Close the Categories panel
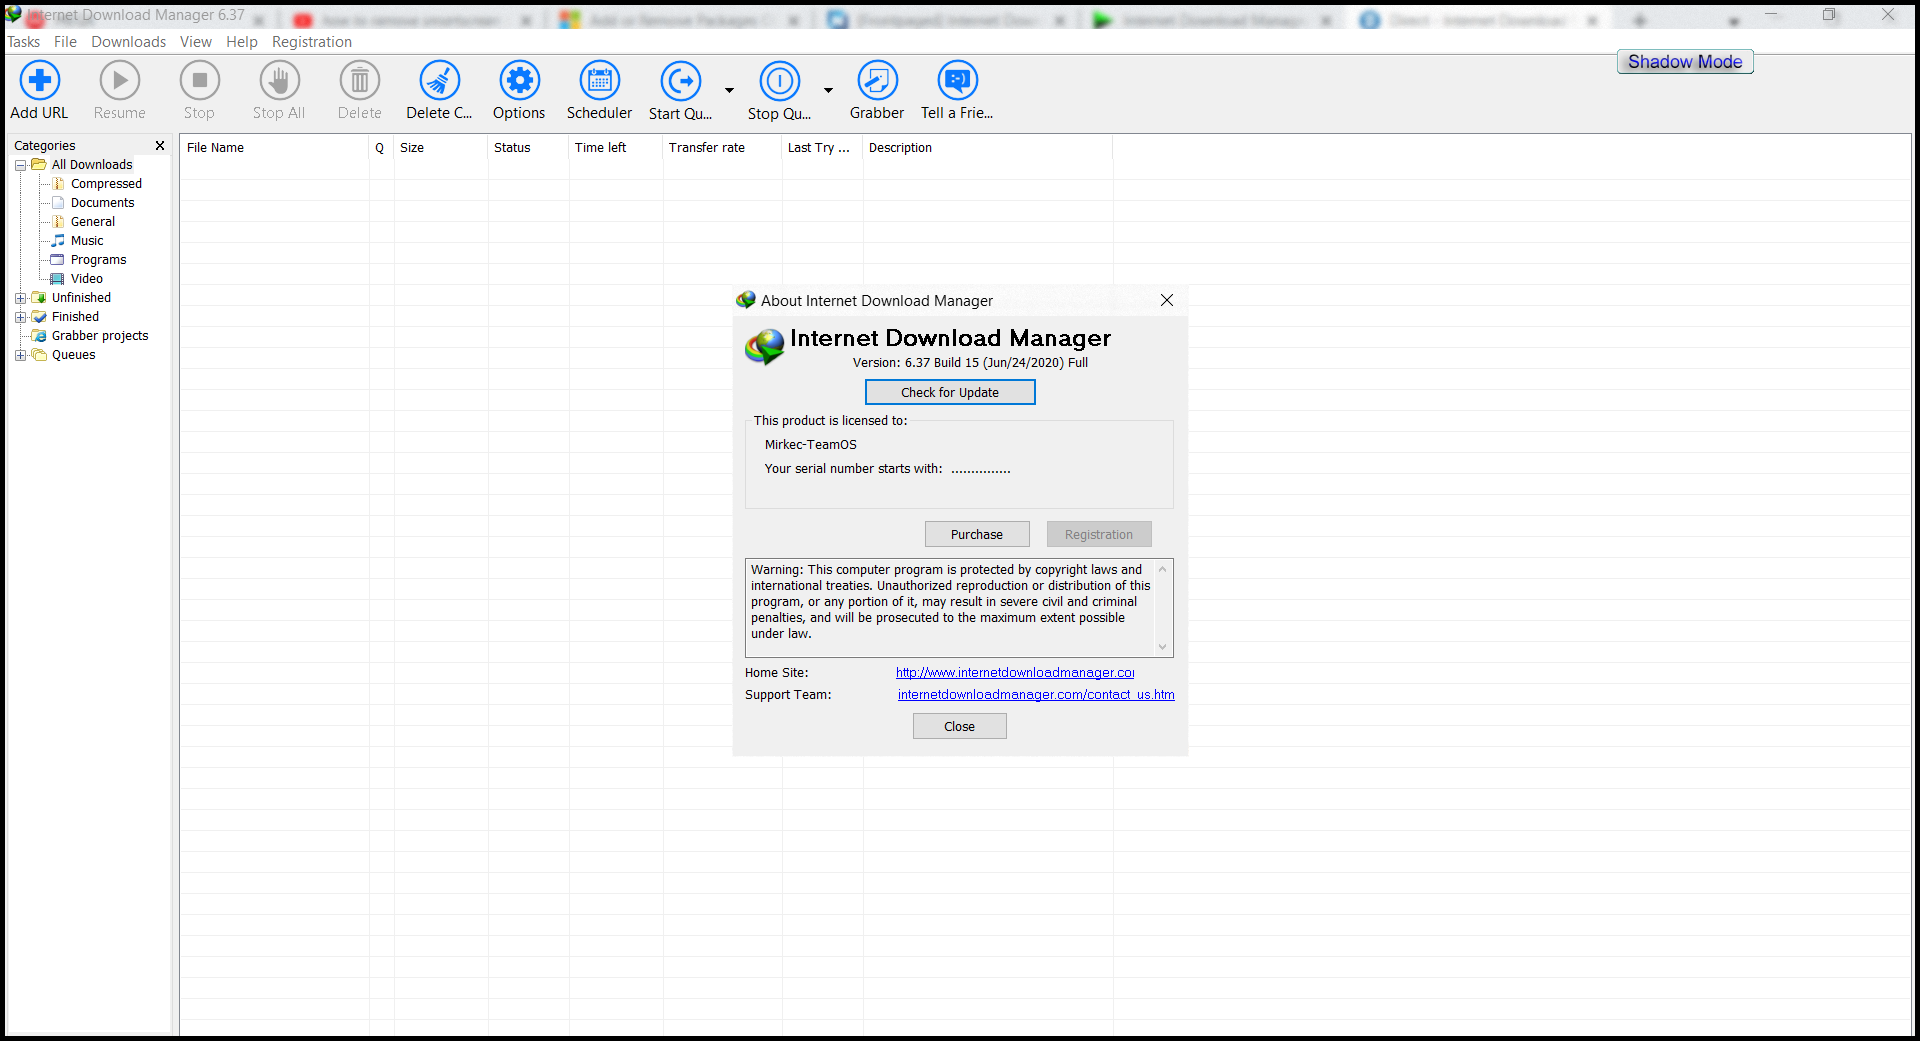This screenshot has height=1041, width=1920. (160, 146)
